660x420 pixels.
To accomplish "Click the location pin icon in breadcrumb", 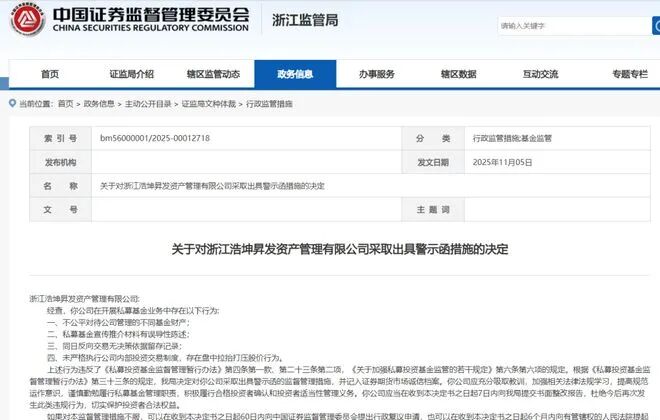I will [x=11, y=104].
